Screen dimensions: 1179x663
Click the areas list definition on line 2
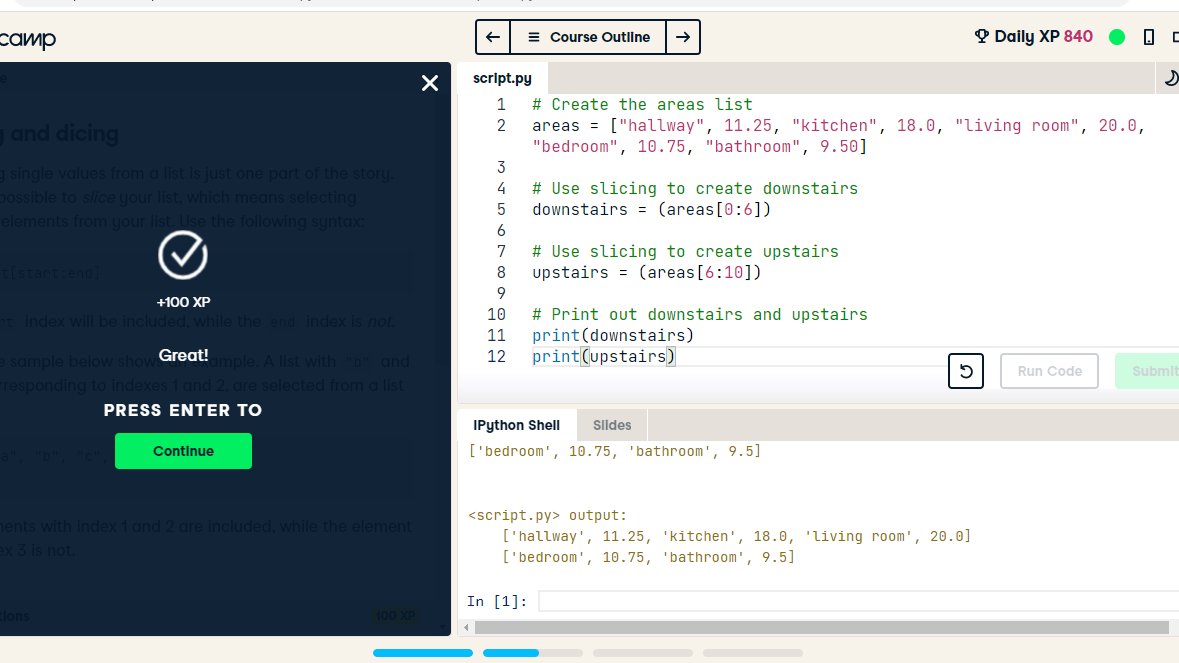coord(838,136)
